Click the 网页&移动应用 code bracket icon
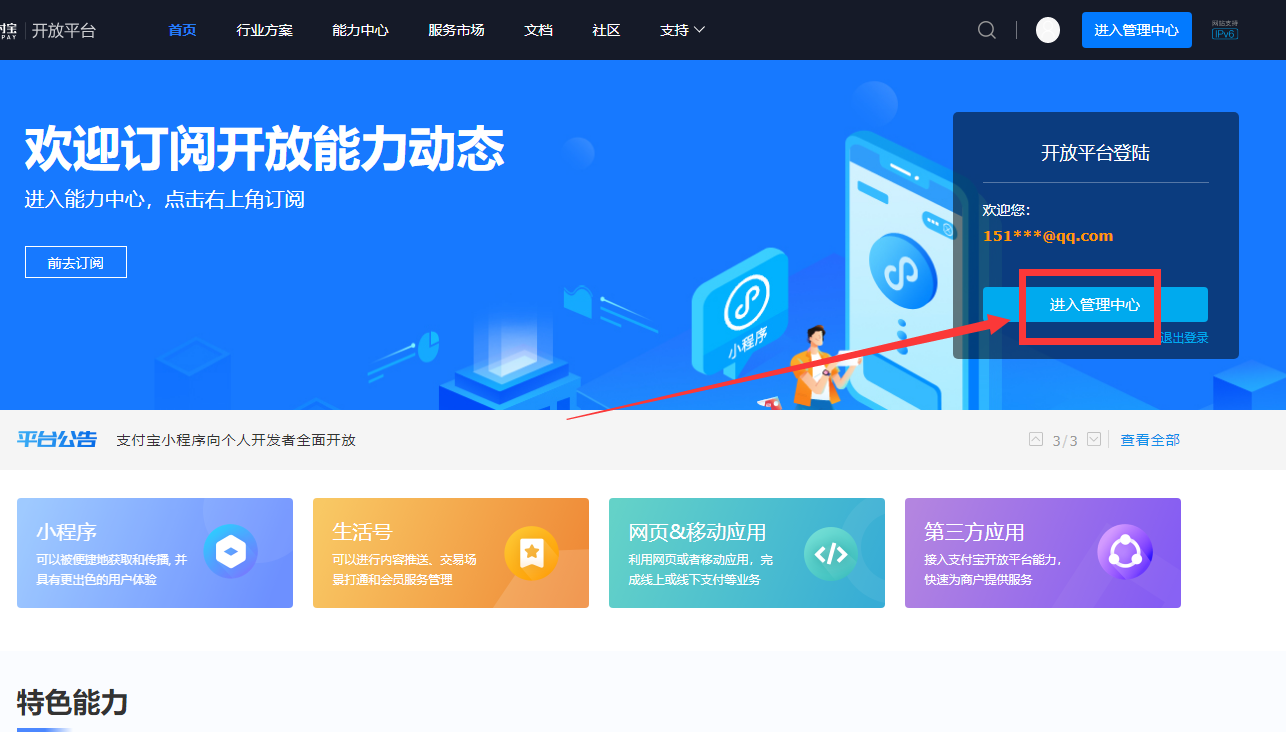Screen dimensions: 1286x732 click(x=831, y=552)
